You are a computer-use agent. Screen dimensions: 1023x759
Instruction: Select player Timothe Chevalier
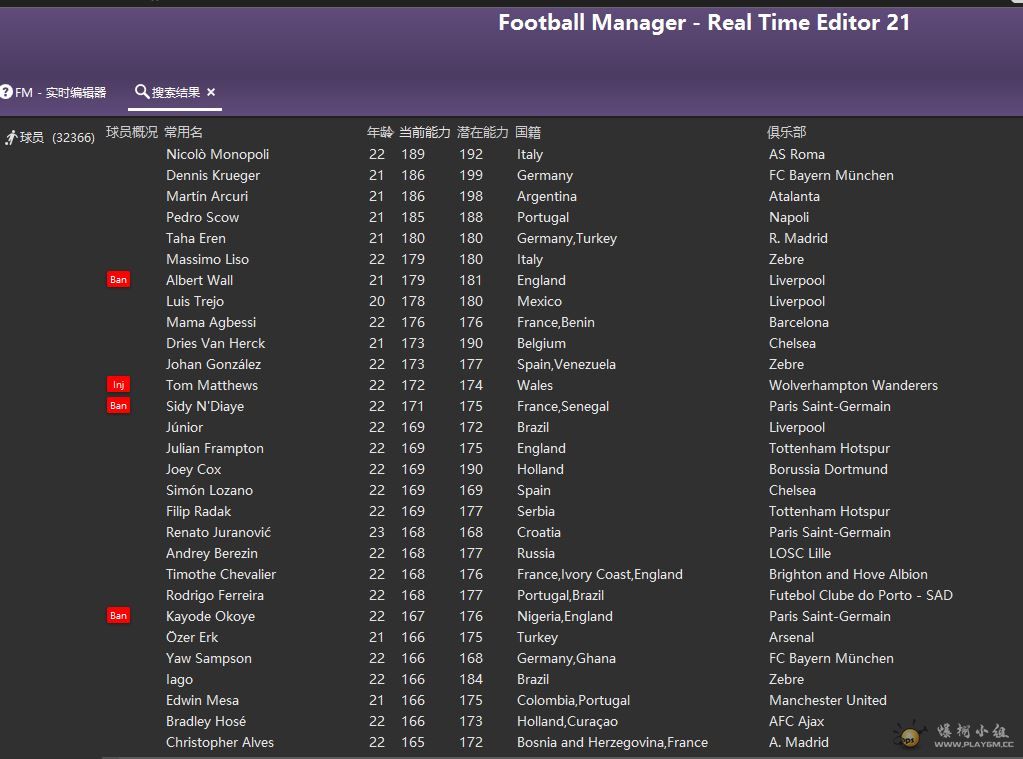[221, 574]
